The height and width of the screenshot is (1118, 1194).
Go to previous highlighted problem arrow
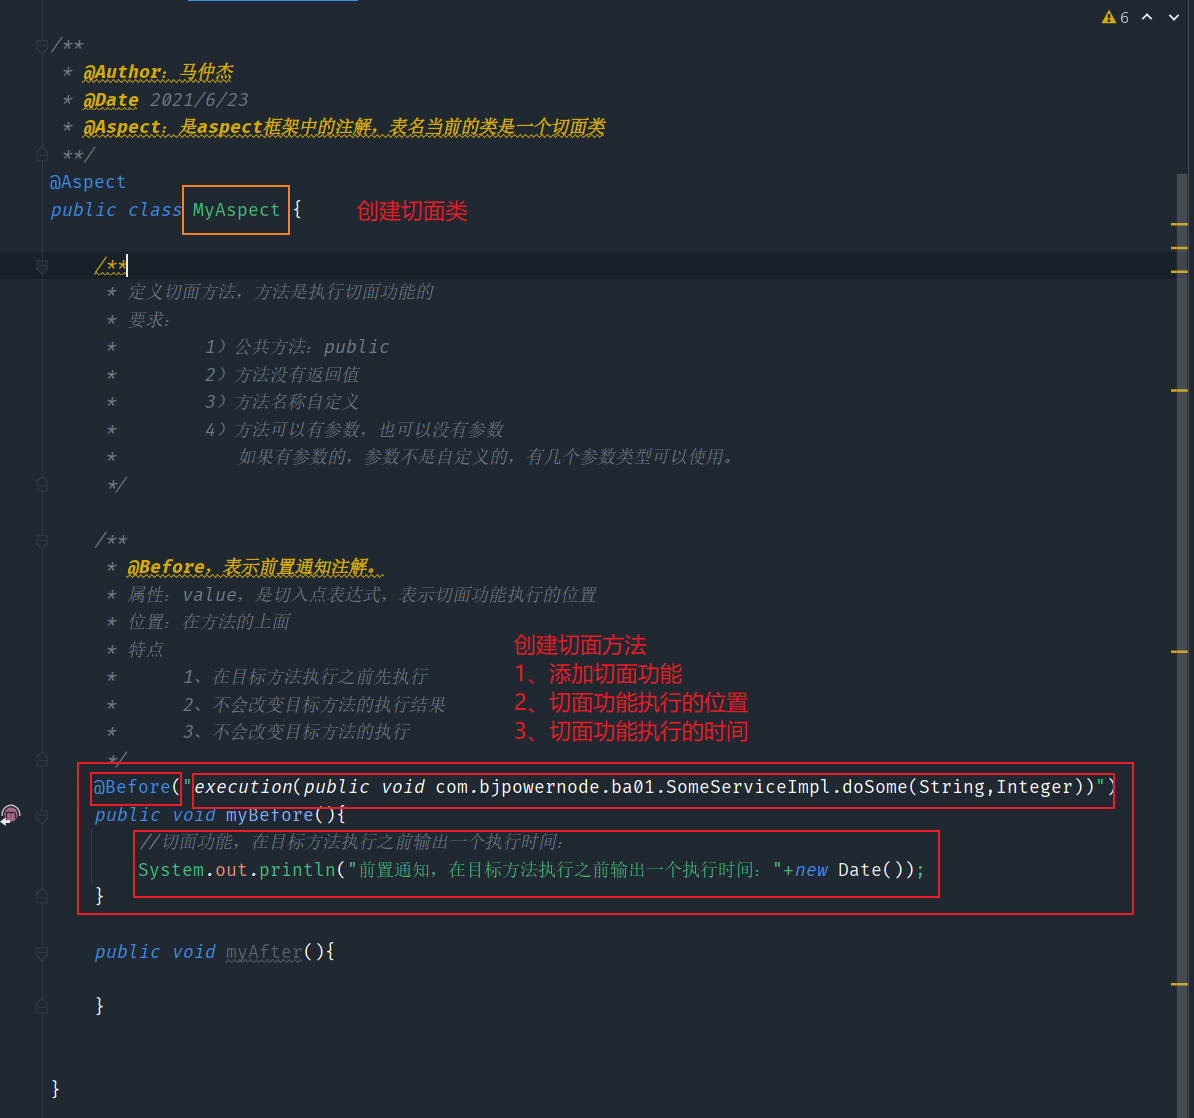[x=1147, y=17]
